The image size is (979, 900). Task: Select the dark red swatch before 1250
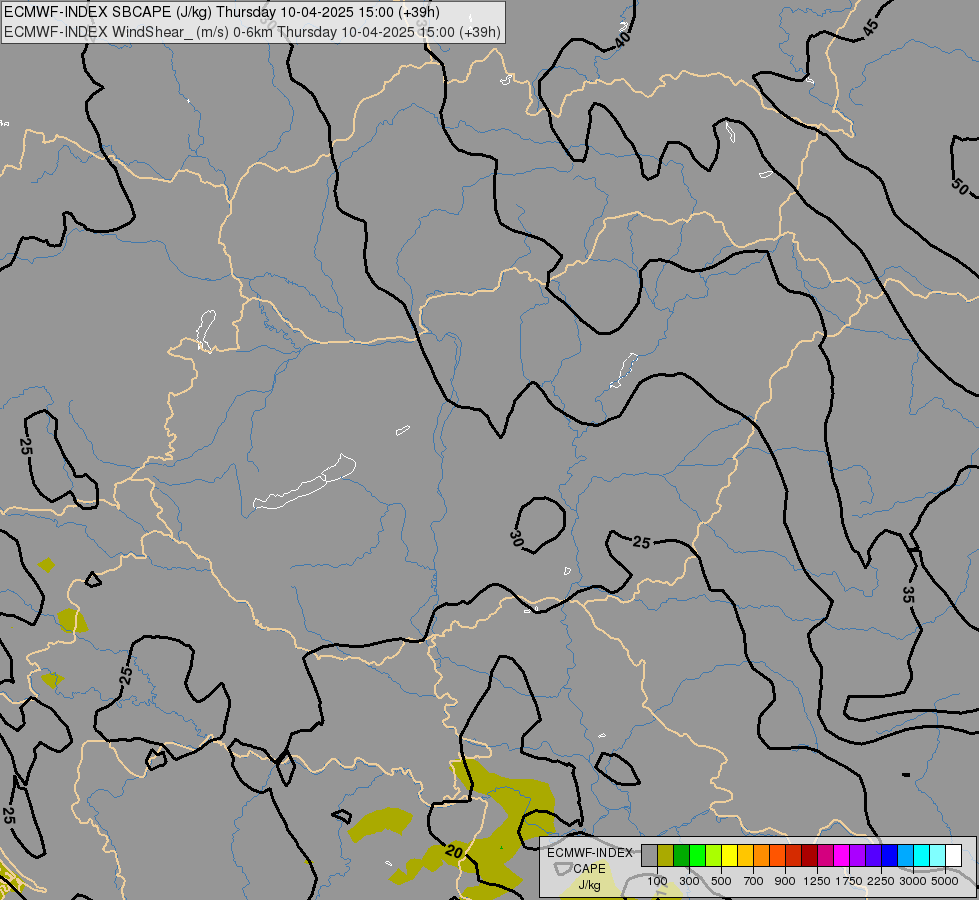point(810,856)
